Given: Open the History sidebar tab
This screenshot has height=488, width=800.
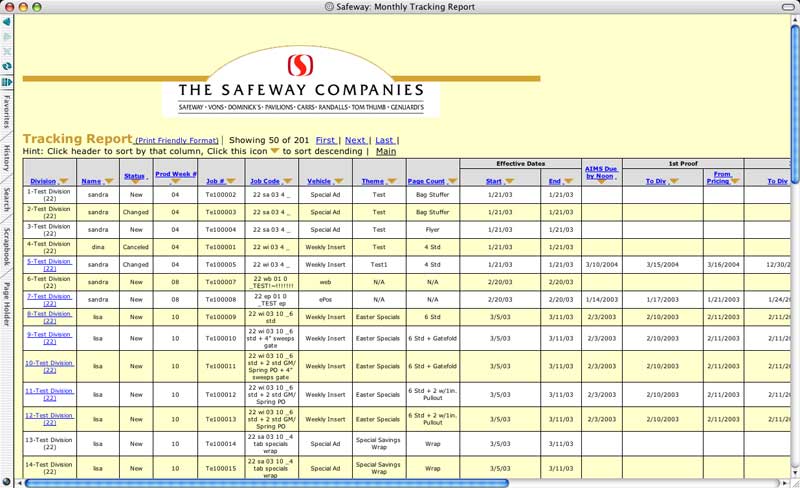Looking at the screenshot, I should tap(7, 157).
